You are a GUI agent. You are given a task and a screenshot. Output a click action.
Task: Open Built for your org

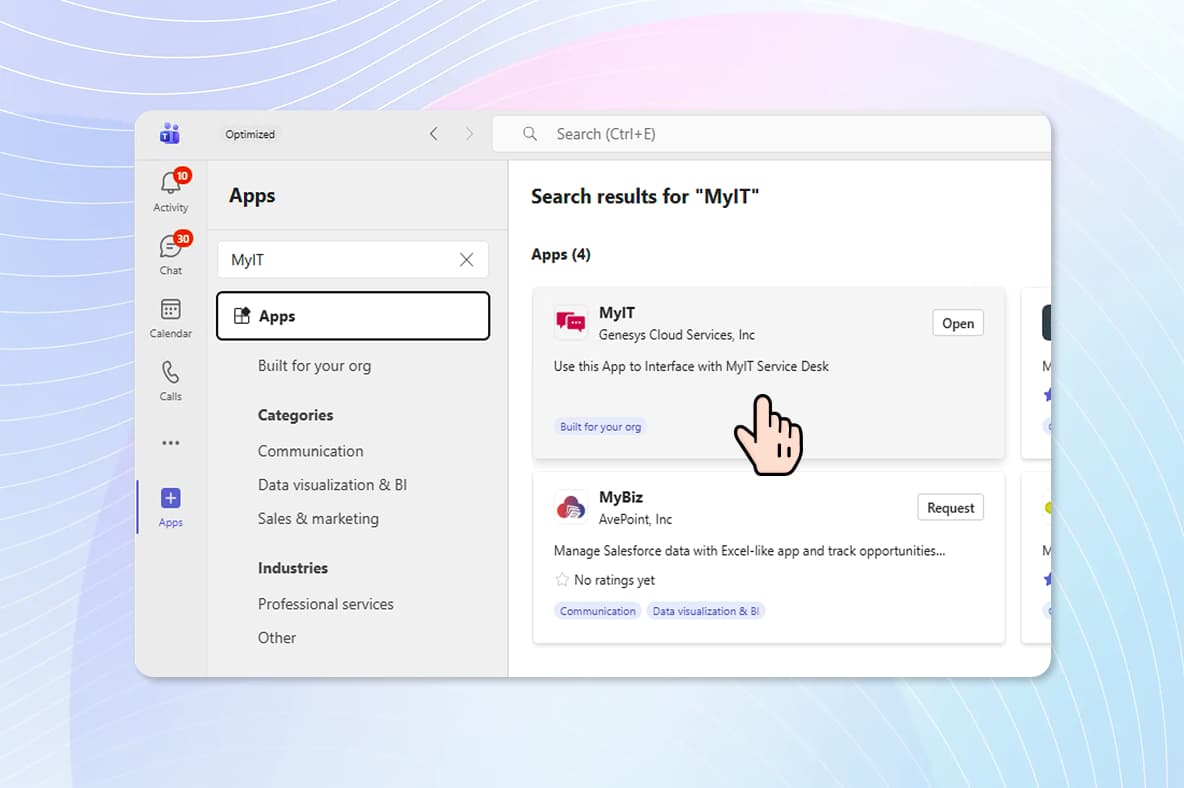(x=314, y=365)
